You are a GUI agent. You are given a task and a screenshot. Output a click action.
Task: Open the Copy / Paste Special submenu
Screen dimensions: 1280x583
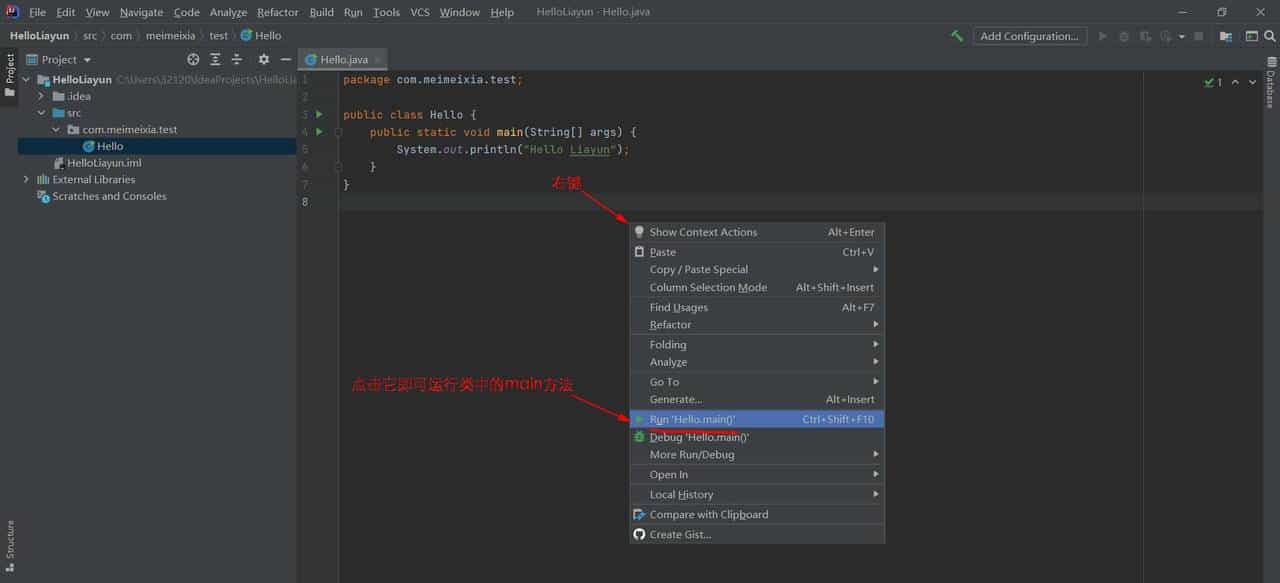[699, 269]
